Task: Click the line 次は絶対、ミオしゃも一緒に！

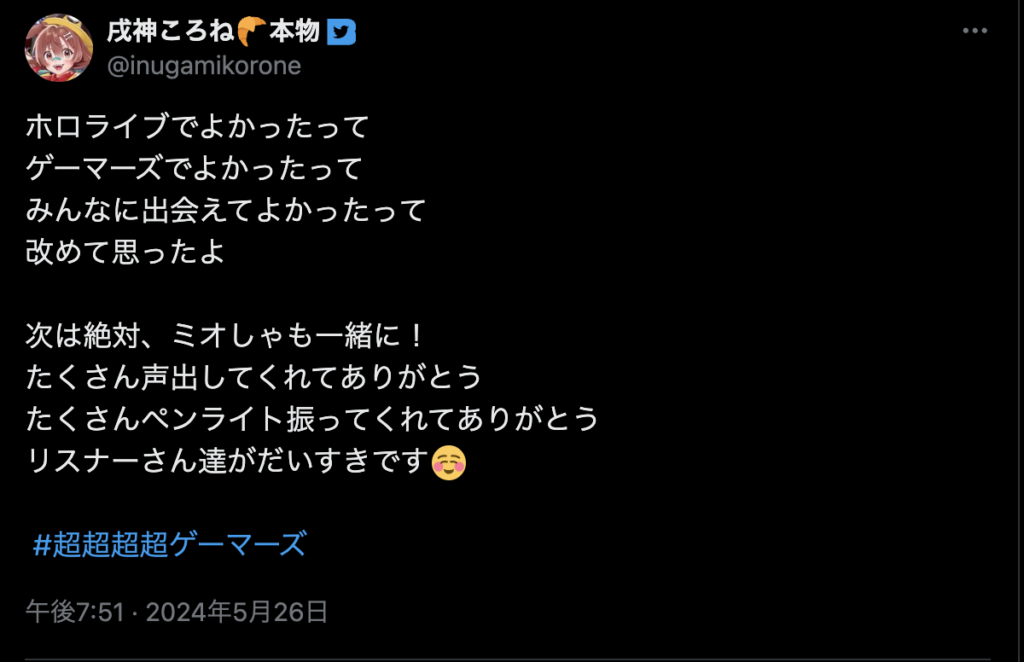Action: coord(226,336)
